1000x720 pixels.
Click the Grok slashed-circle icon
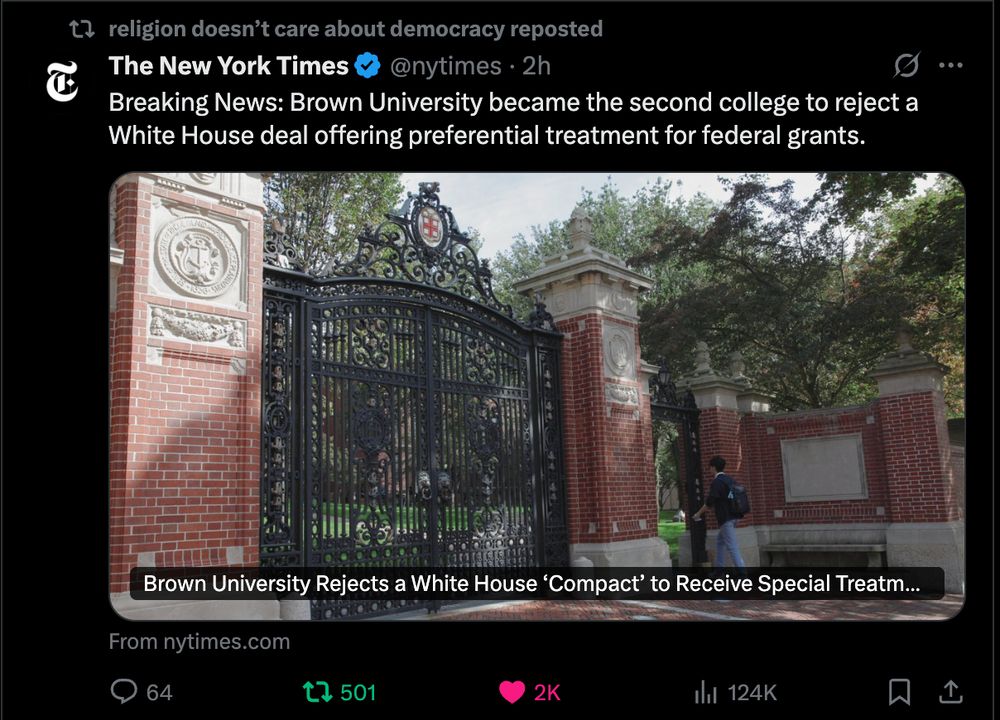(906, 65)
